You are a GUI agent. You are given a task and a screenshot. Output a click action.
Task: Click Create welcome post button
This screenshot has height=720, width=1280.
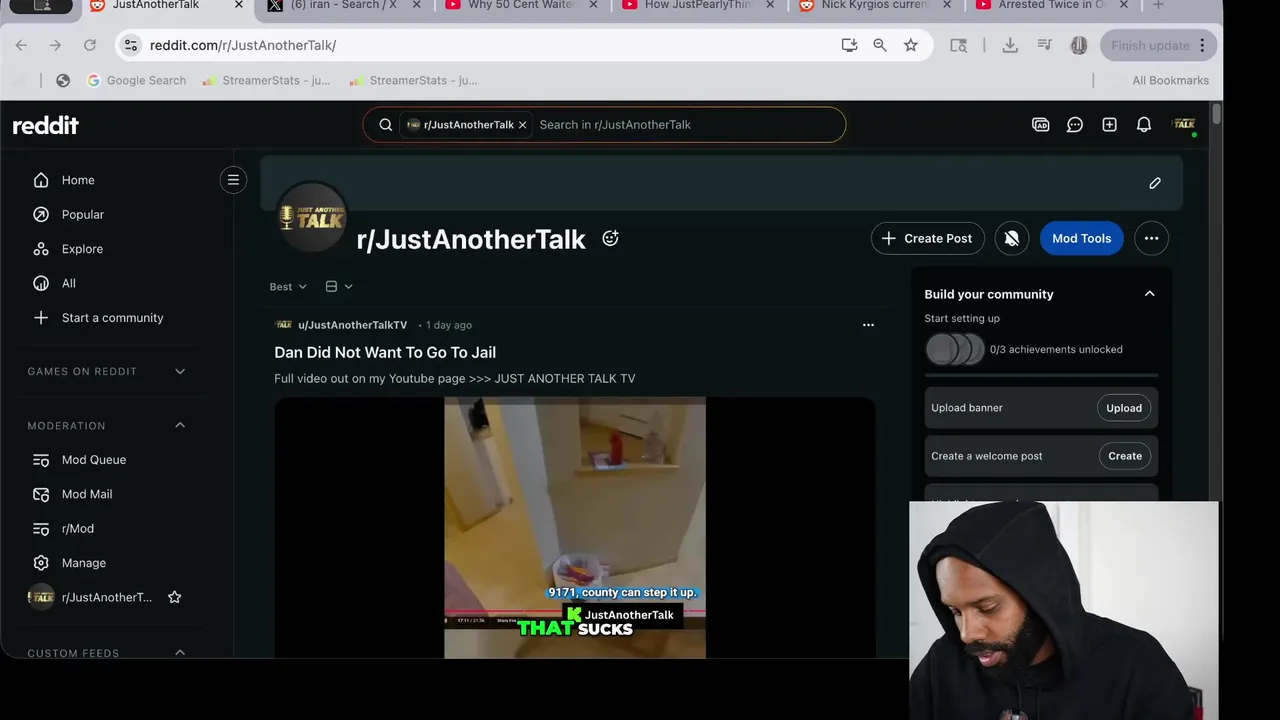[1125, 456]
